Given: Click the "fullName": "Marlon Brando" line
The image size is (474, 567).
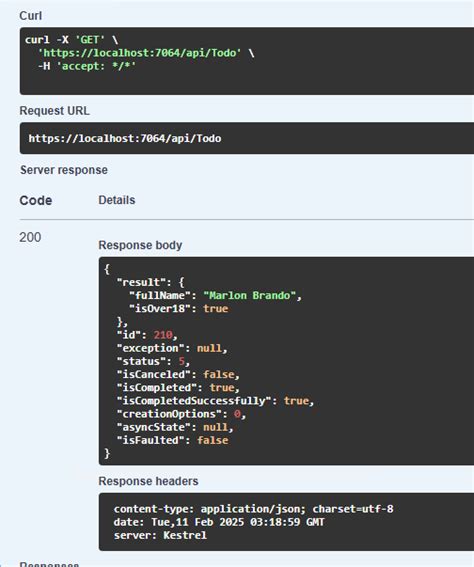Looking at the screenshot, I should click(215, 295).
